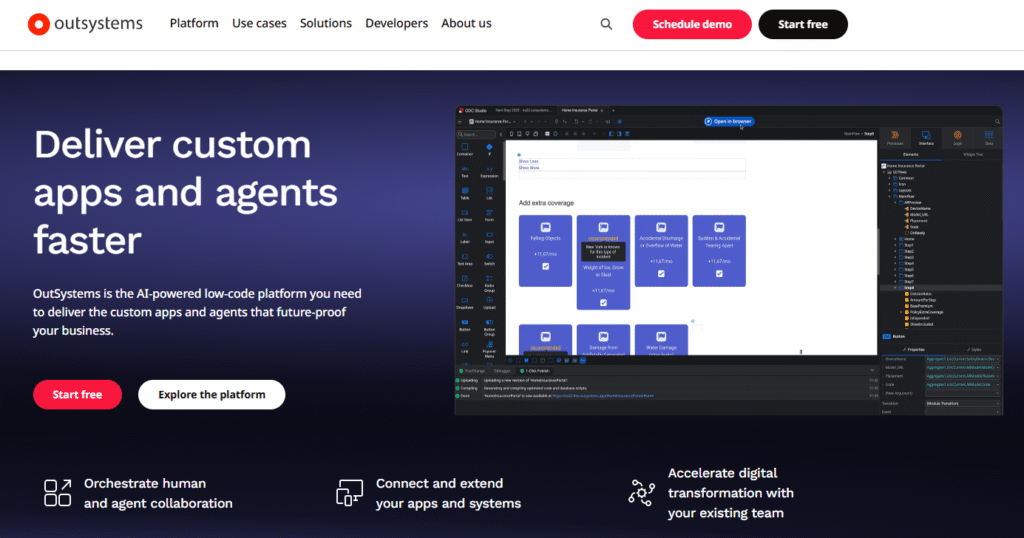Select the Expression widget in toolbox
Viewport: 1024px width, 538px height.
coord(489,172)
